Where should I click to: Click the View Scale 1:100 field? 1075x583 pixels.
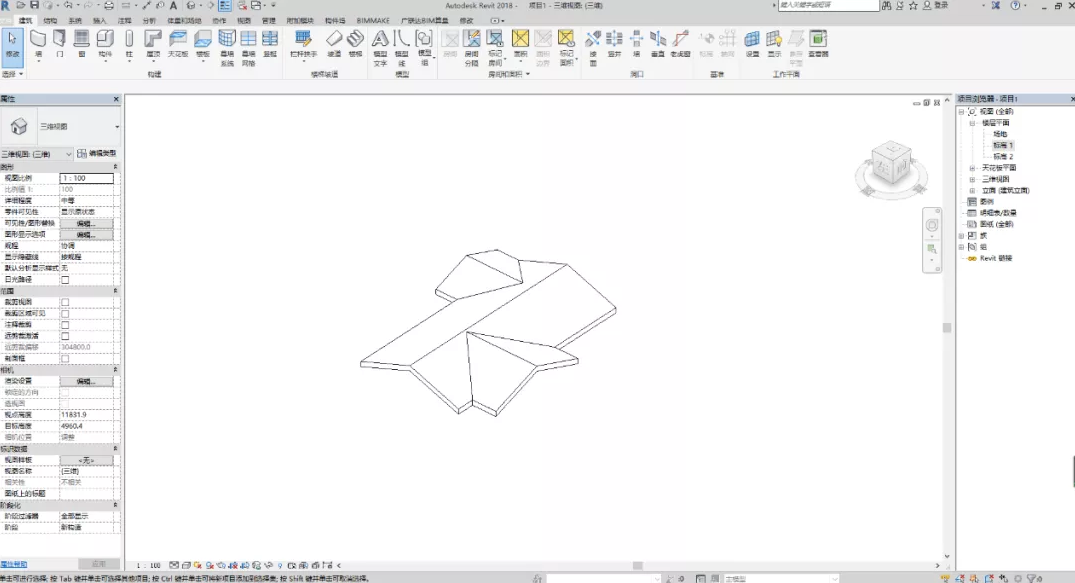[86, 178]
